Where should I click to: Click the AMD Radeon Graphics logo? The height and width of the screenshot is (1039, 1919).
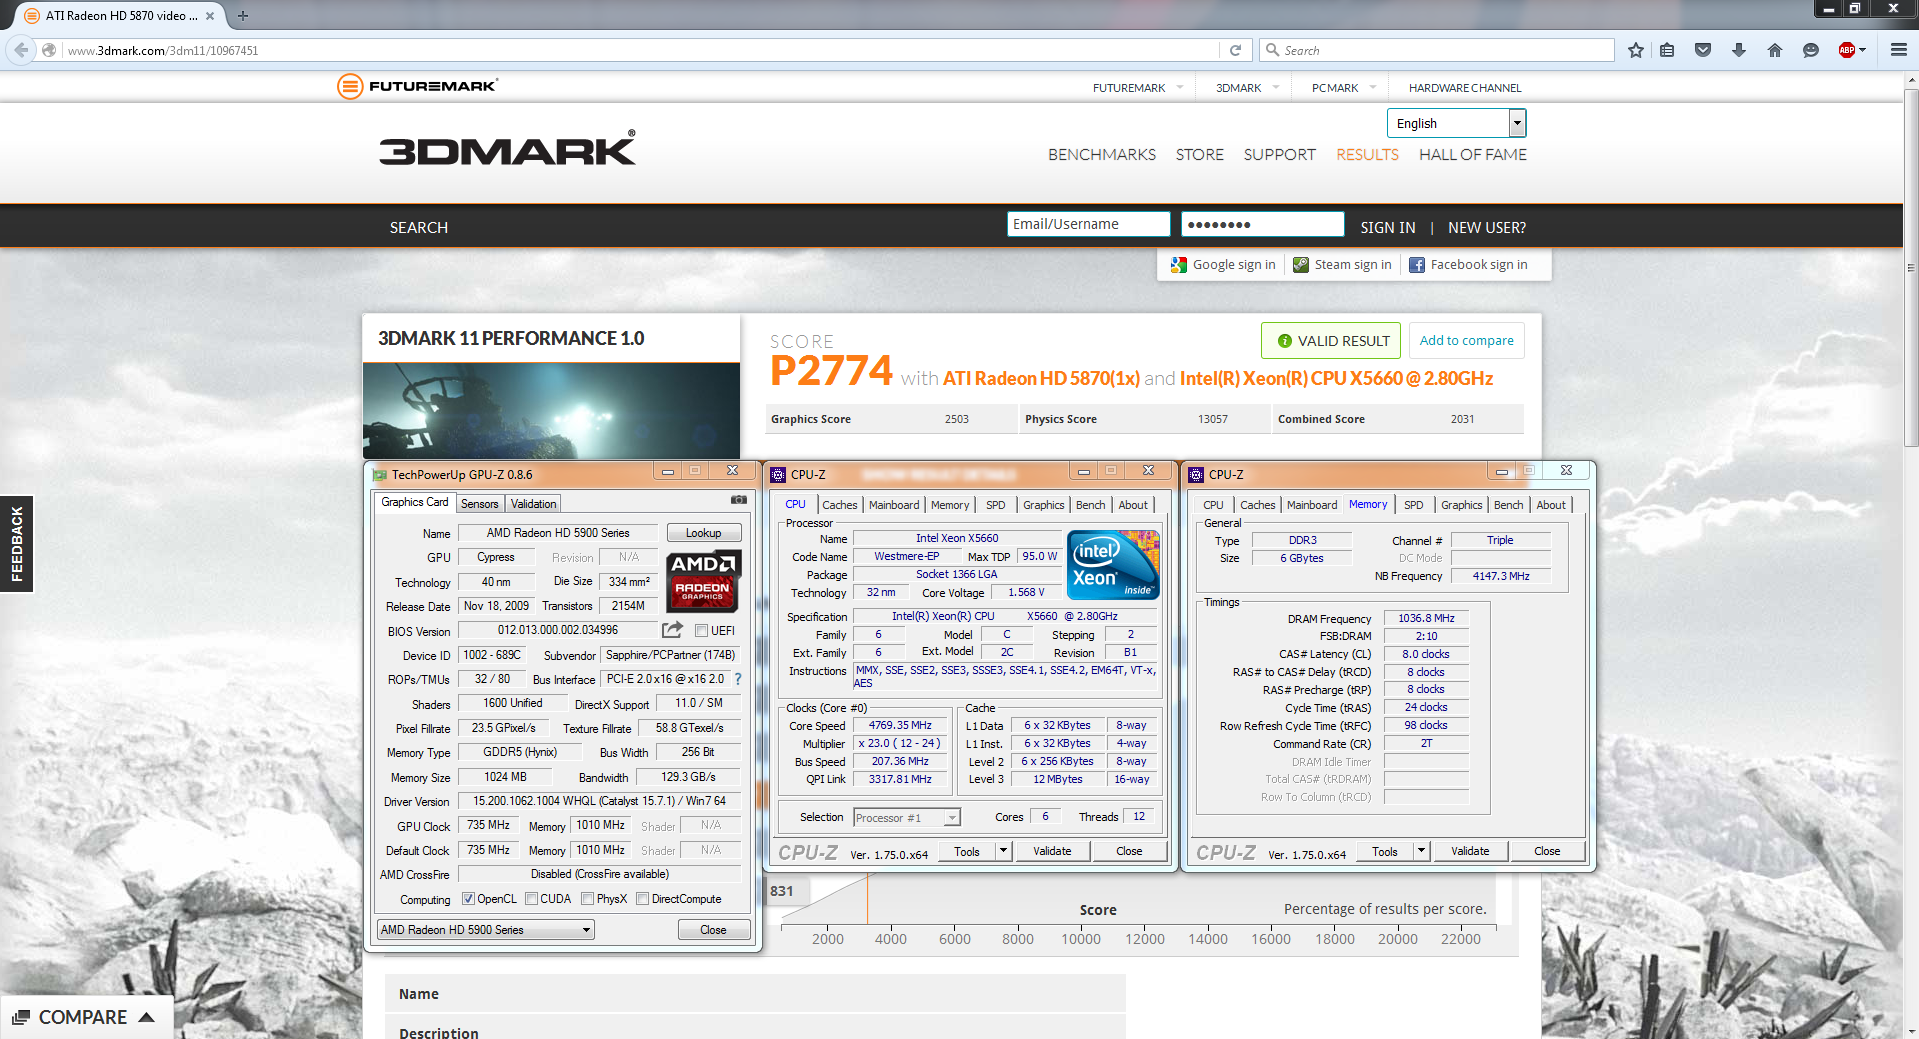coord(703,581)
